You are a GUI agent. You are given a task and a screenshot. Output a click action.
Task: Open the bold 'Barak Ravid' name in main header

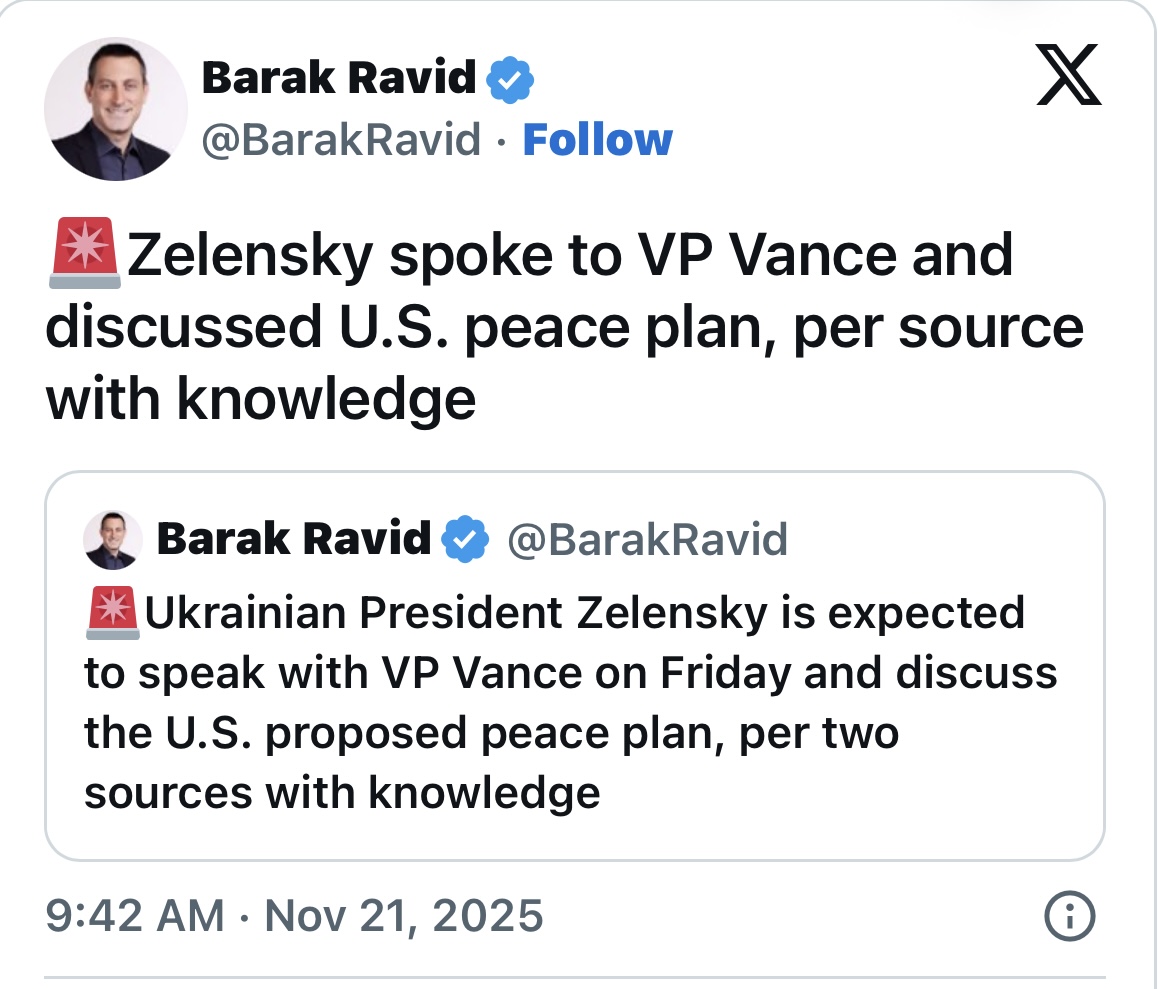(339, 78)
